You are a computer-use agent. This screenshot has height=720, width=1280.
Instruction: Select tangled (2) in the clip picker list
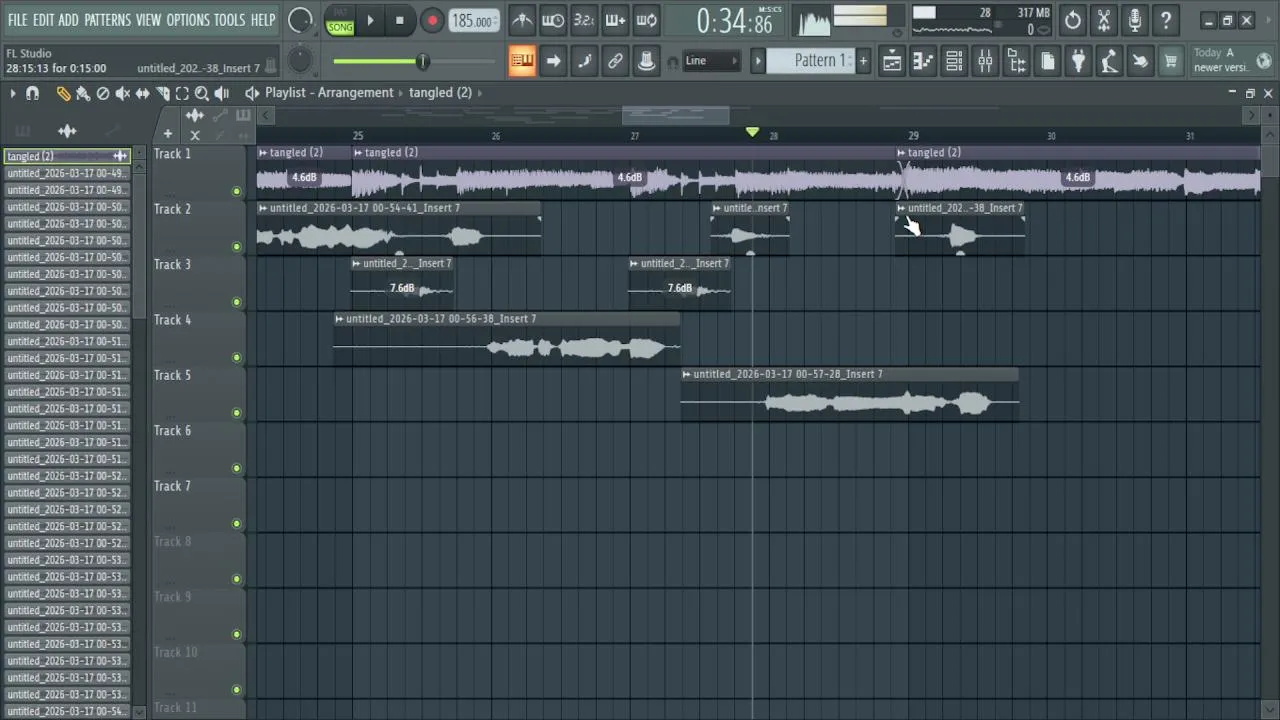[67, 156]
